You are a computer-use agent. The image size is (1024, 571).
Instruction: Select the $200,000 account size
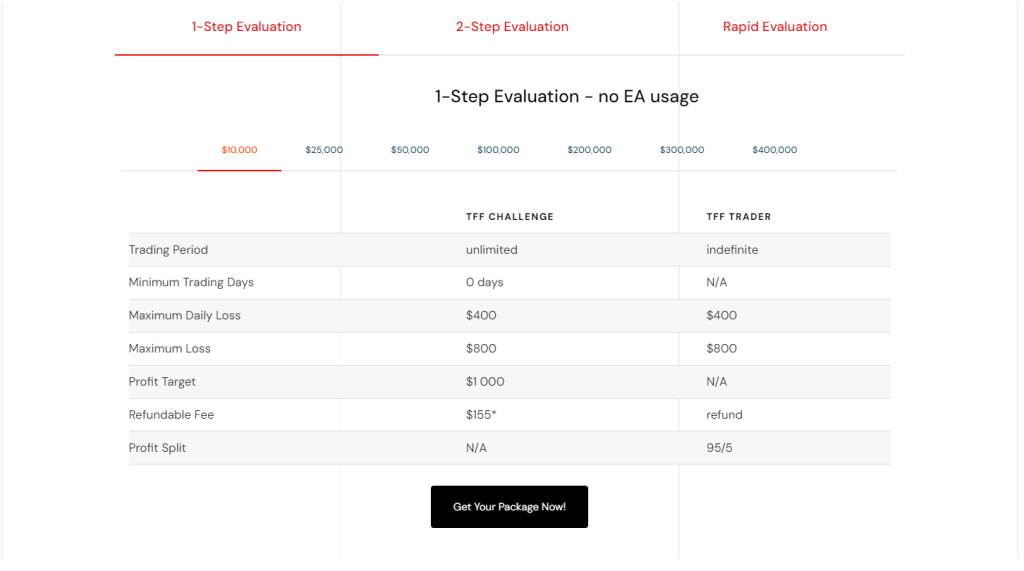coord(589,150)
